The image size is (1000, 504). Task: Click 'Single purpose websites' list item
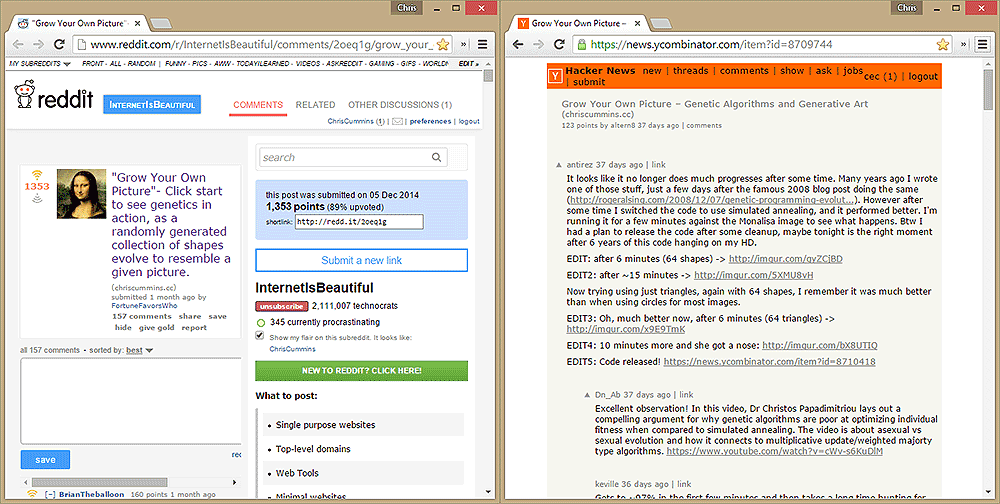[363, 425]
